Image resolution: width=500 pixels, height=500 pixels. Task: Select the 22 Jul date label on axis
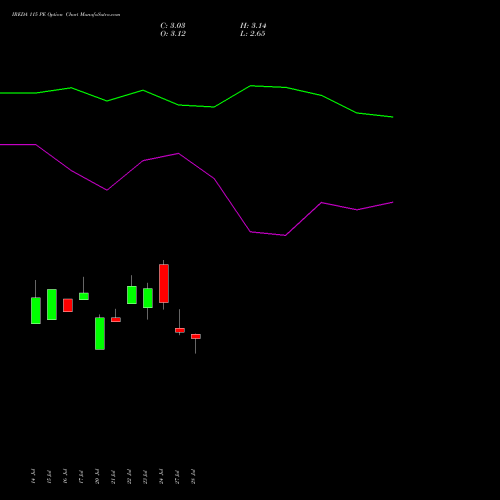click(129, 476)
